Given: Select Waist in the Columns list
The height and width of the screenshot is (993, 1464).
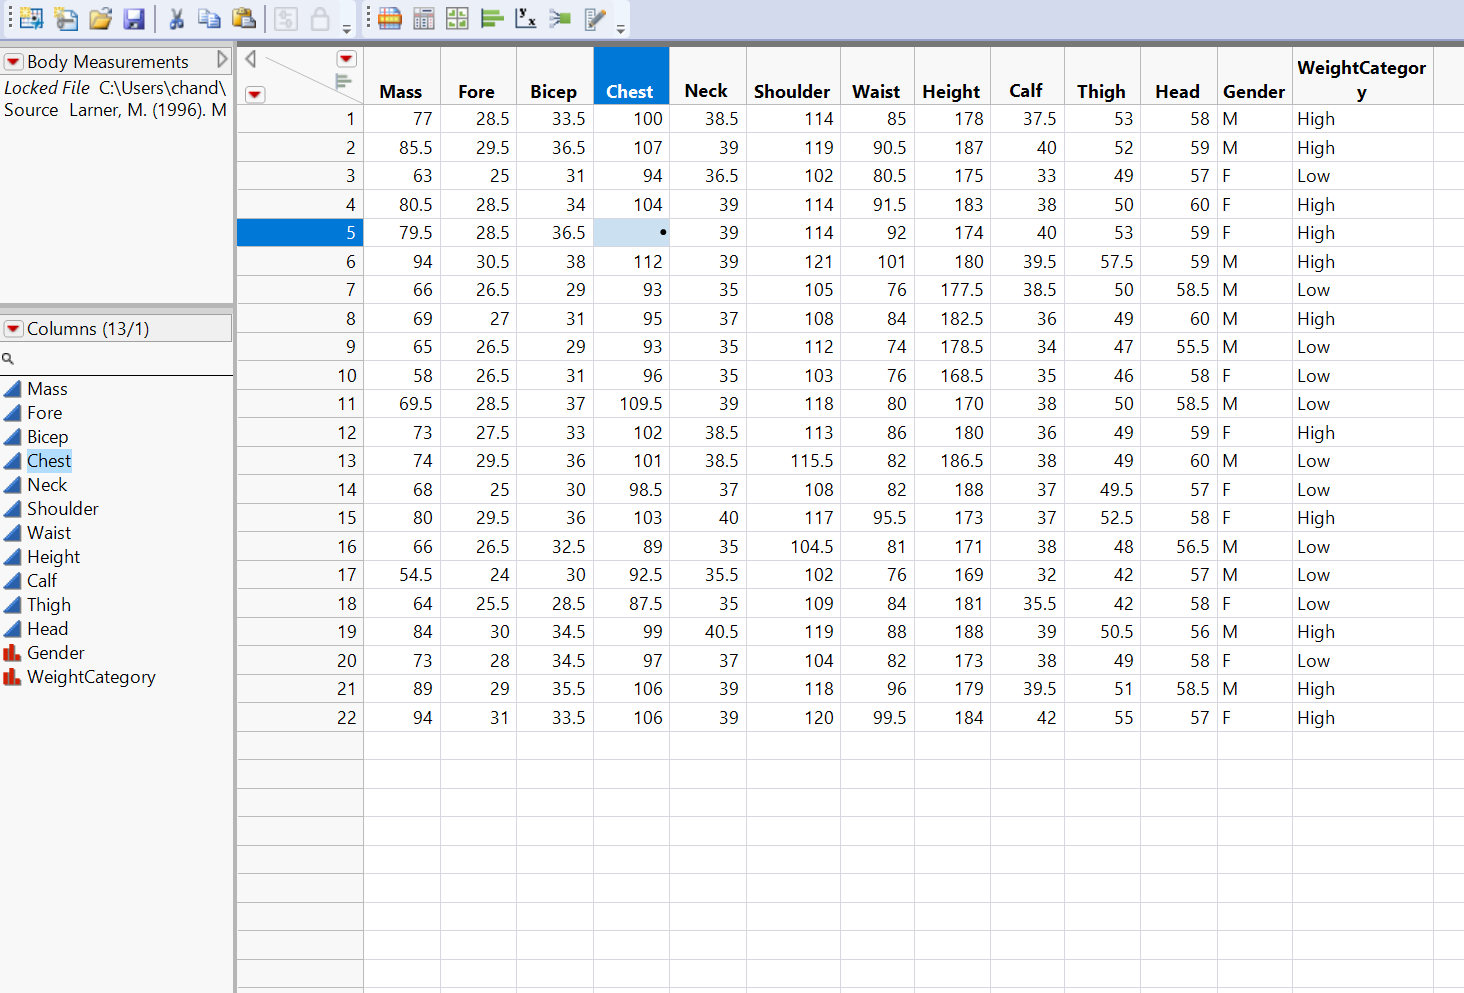Looking at the screenshot, I should tap(49, 533).
